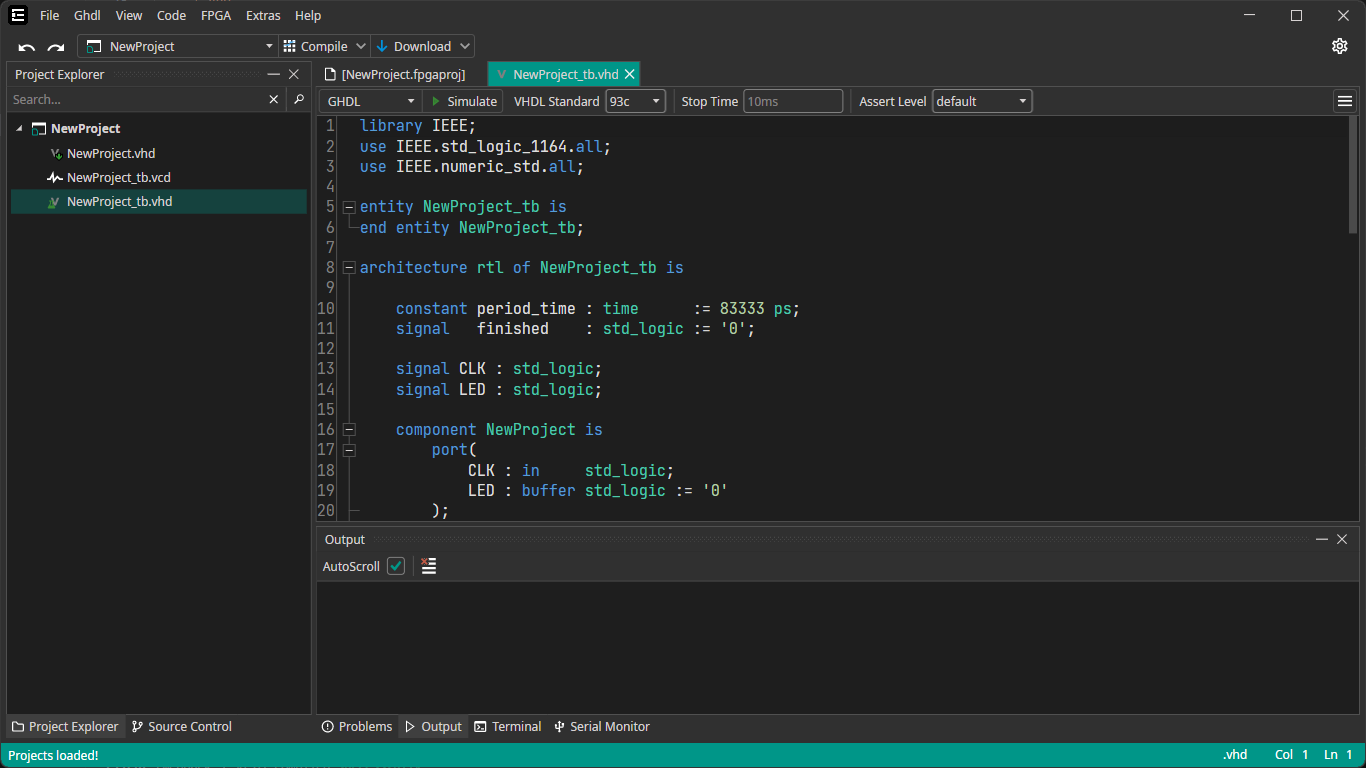Open the editor hamburger menu icon

click(1344, 100)
